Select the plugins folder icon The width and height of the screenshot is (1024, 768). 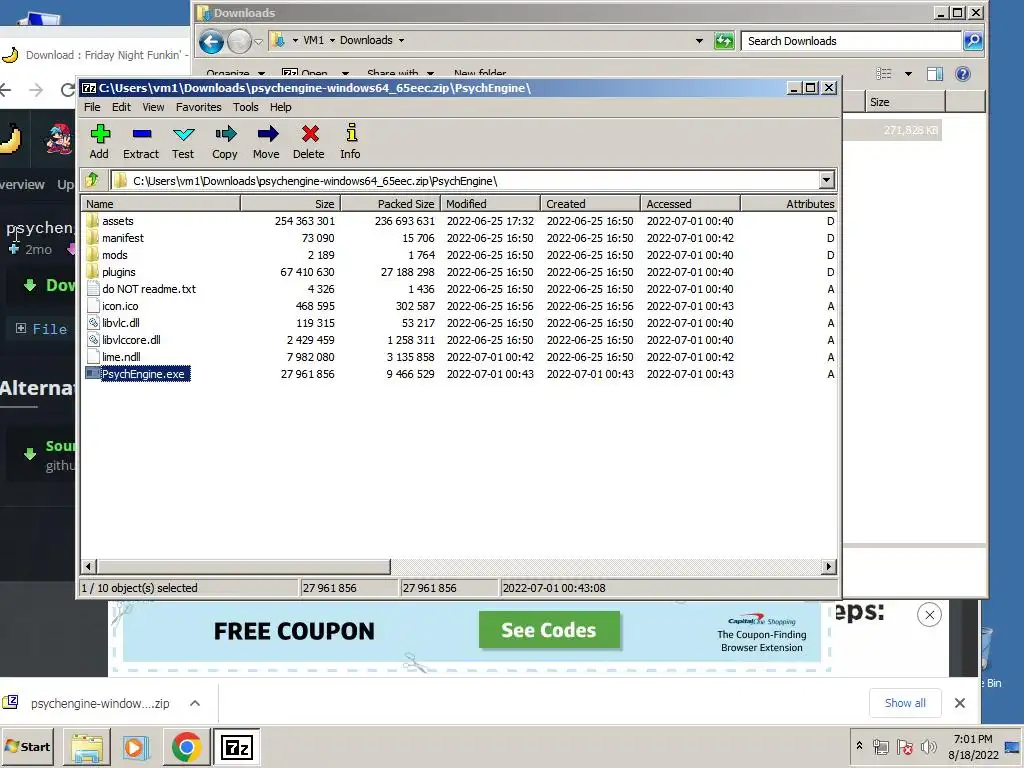pyautogui.click(x=93, y=272)
